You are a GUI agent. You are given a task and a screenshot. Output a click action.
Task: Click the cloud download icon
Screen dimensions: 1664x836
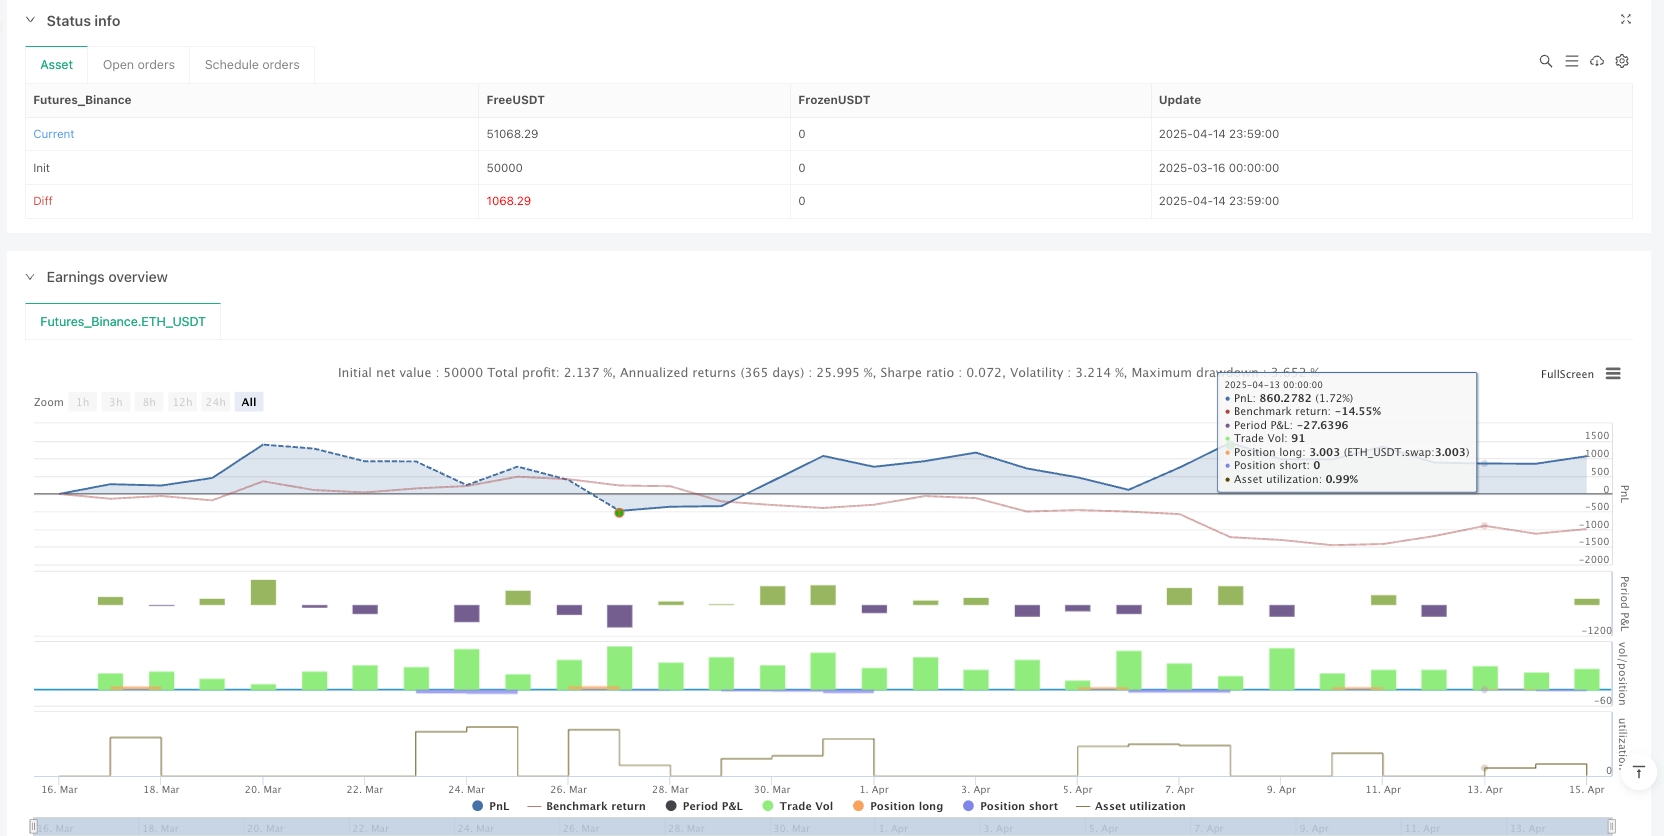click(x=1597, y=61)
